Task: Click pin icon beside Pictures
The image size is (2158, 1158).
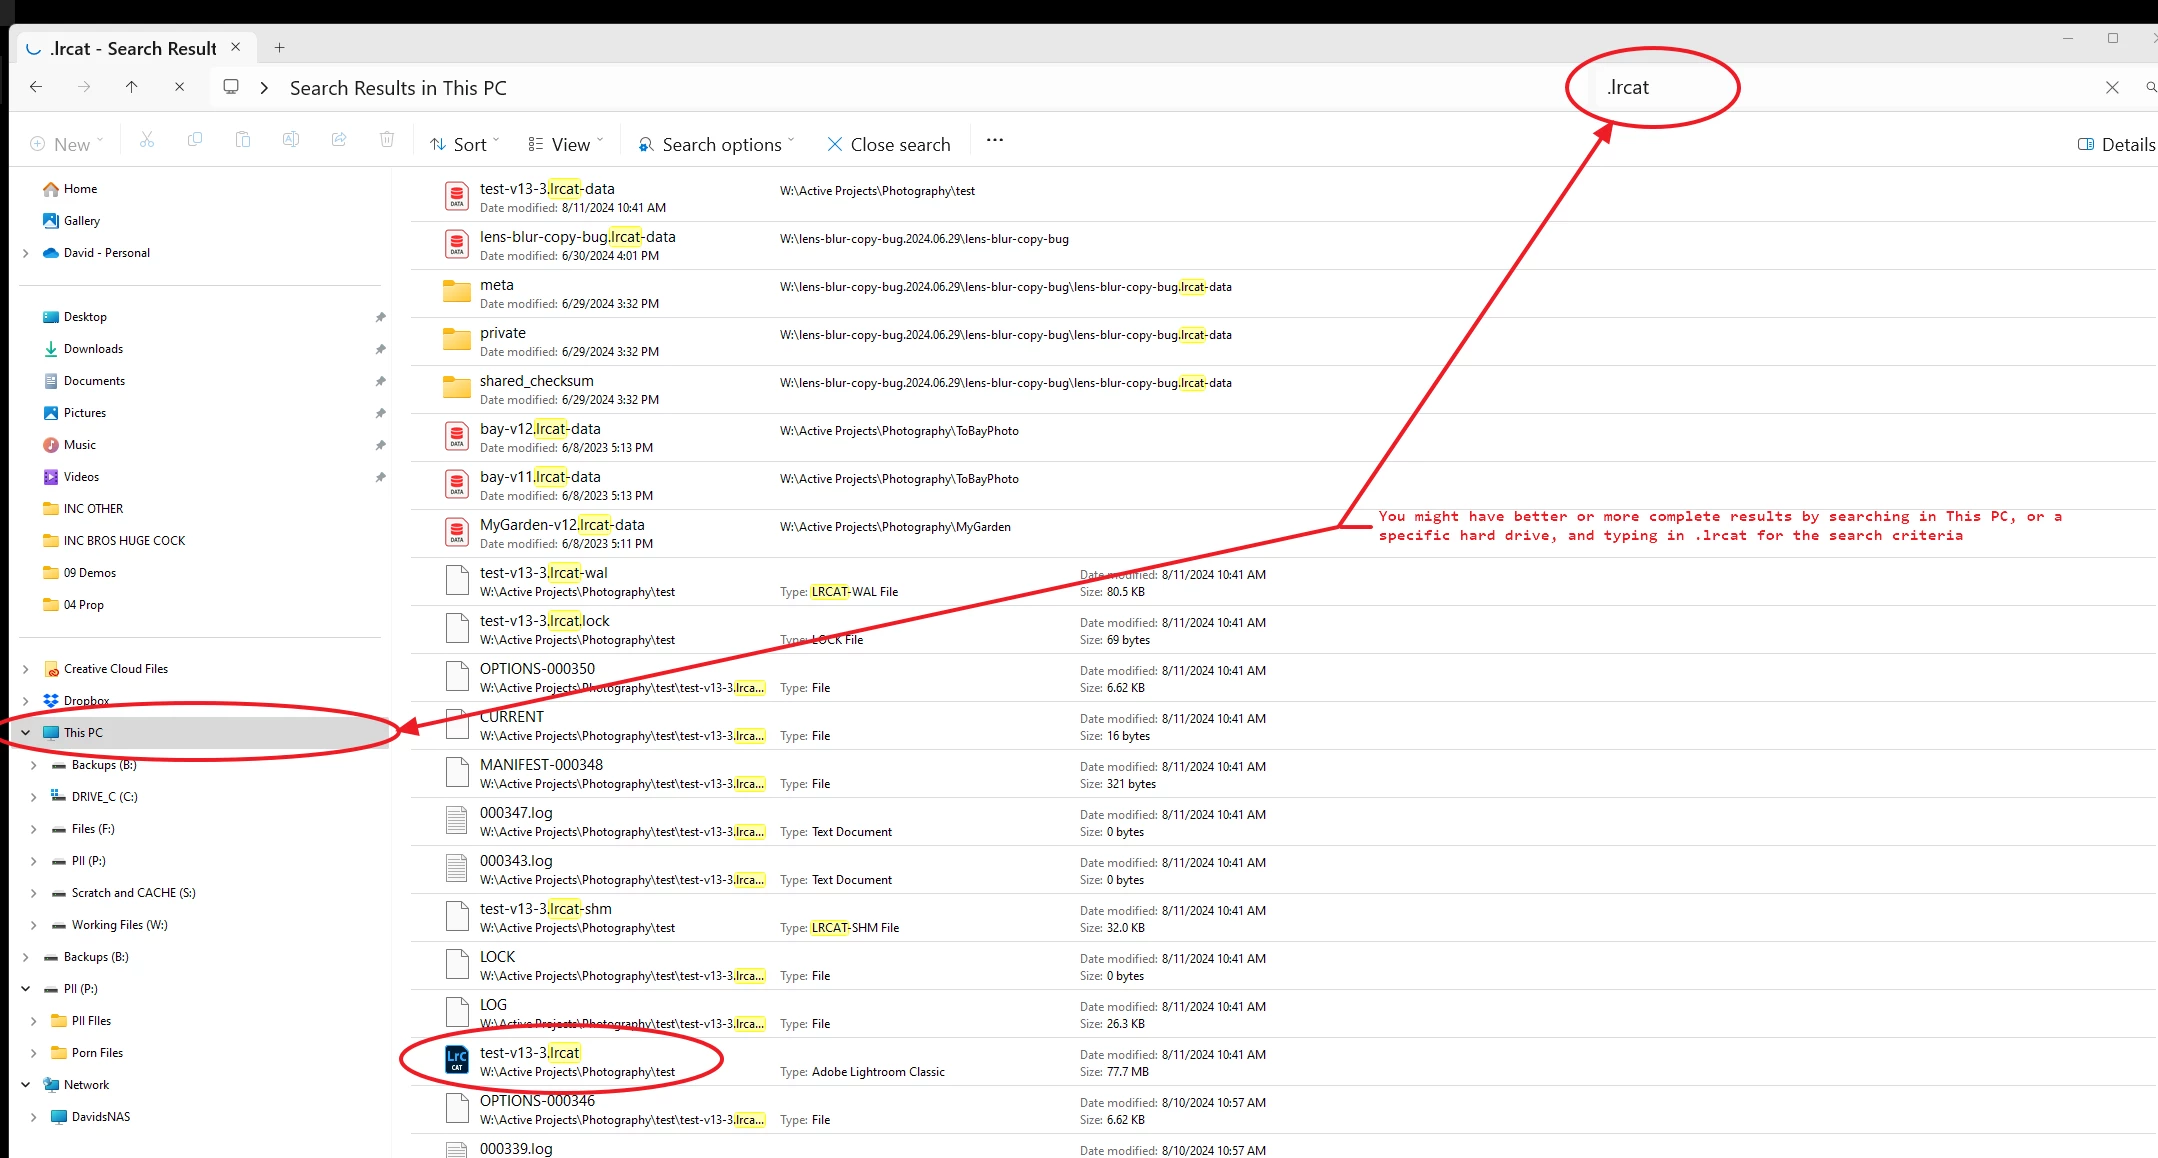Action: pos(380,413)
